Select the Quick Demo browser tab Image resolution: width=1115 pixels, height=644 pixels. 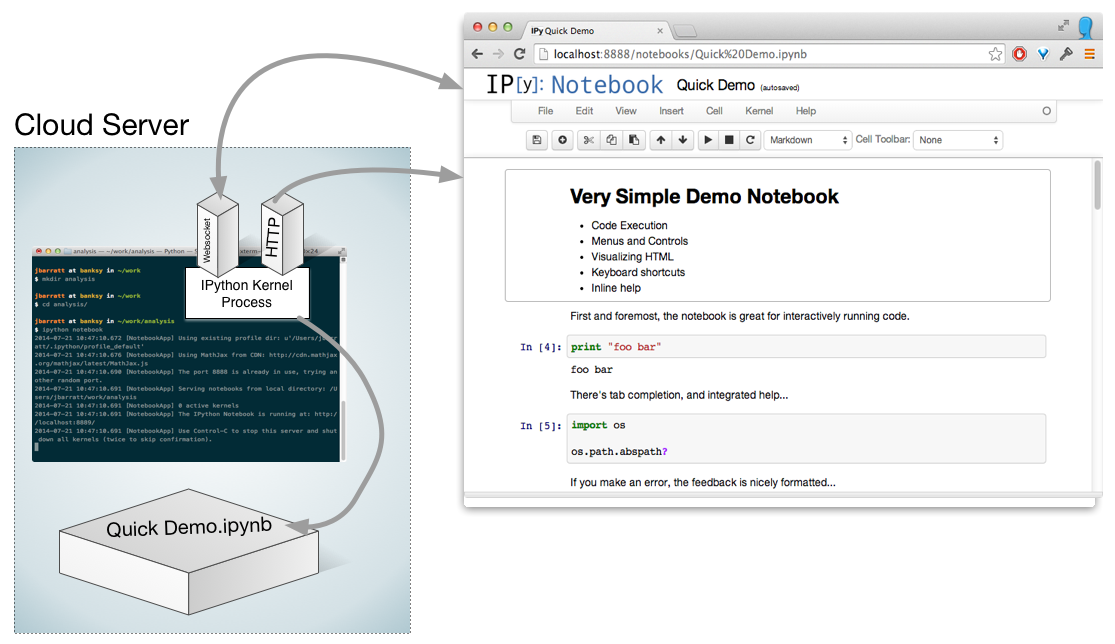coord(596,31)
